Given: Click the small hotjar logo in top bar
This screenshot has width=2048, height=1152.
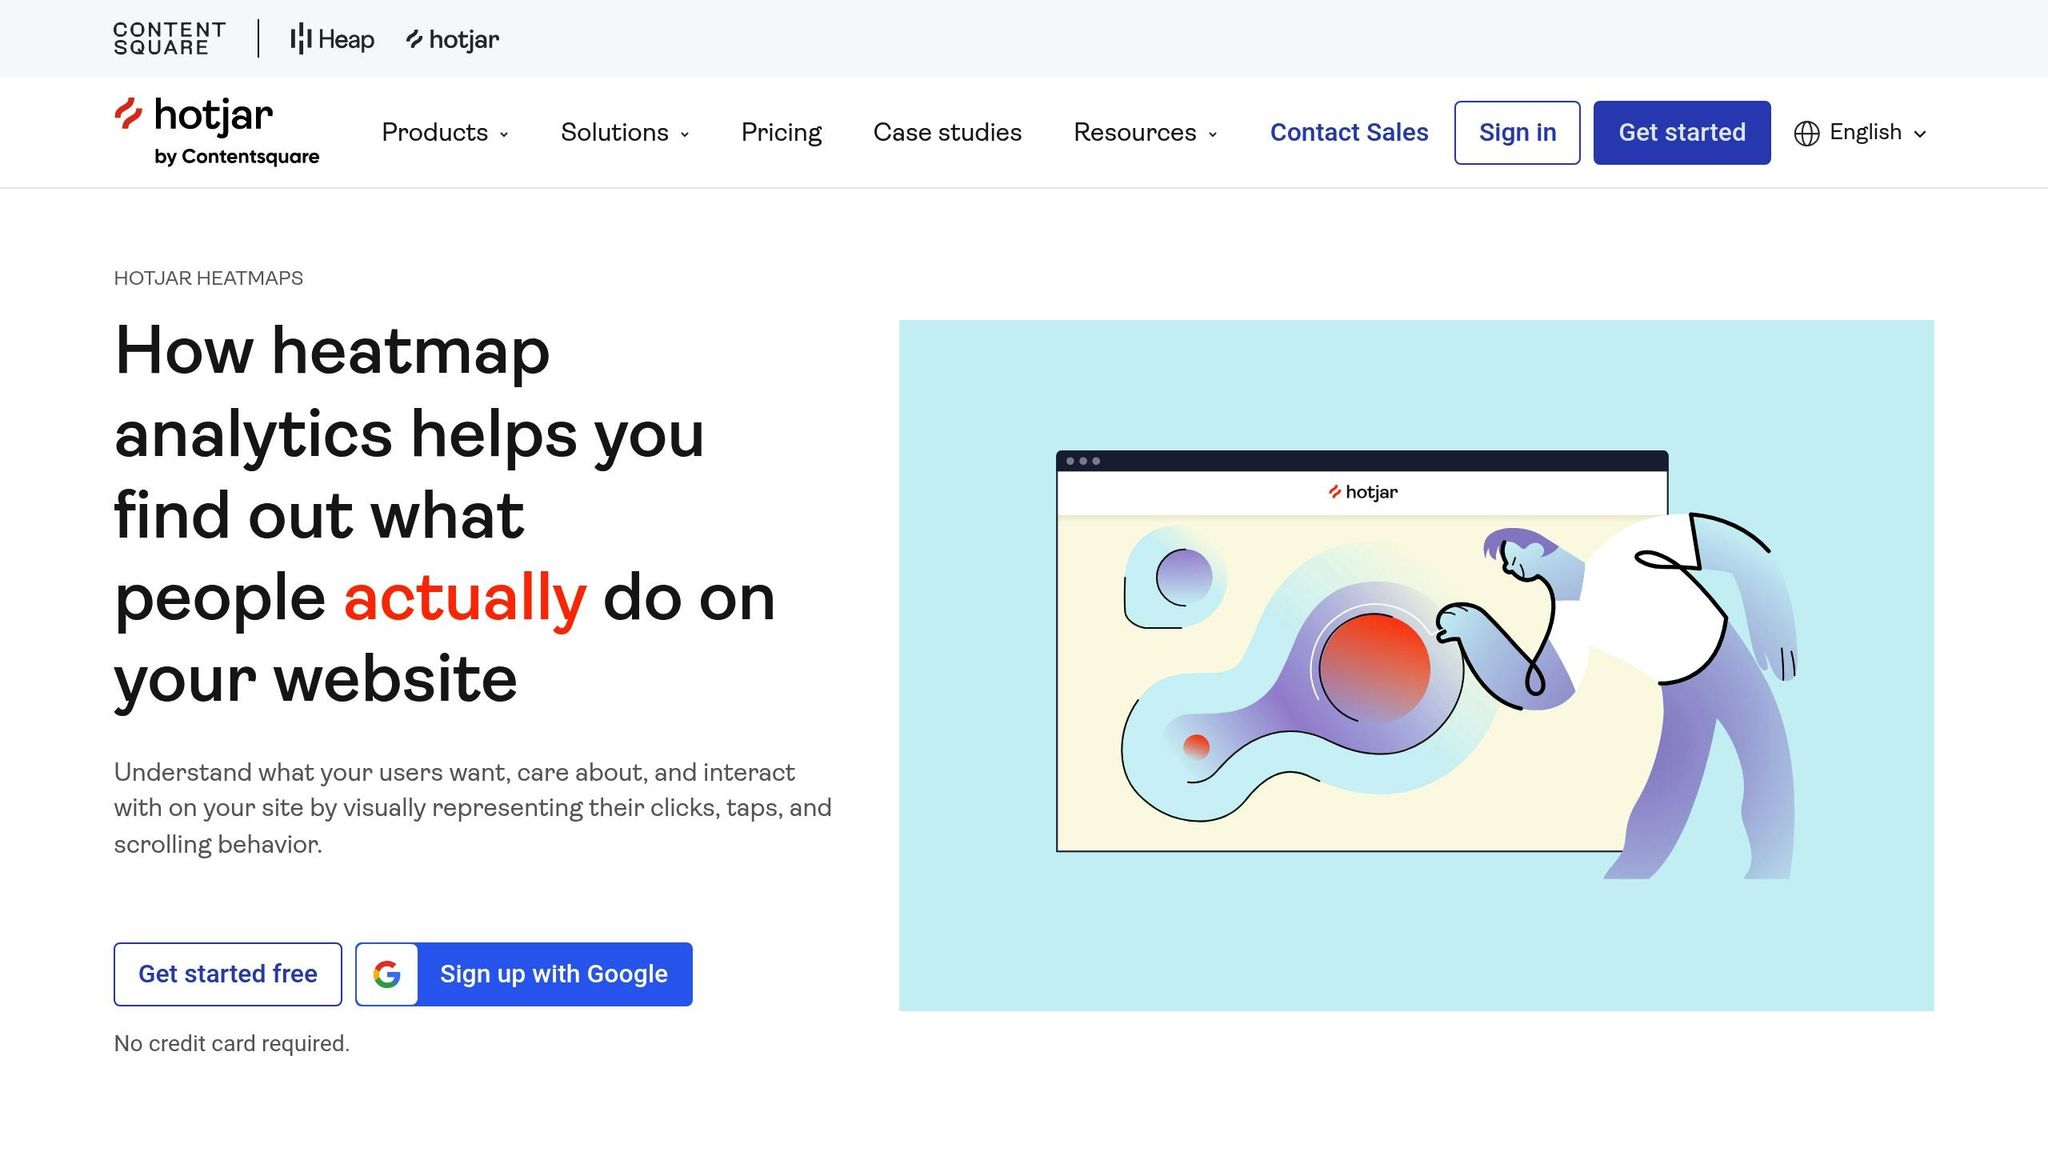Looking at the screenshot, I should 452,39.
